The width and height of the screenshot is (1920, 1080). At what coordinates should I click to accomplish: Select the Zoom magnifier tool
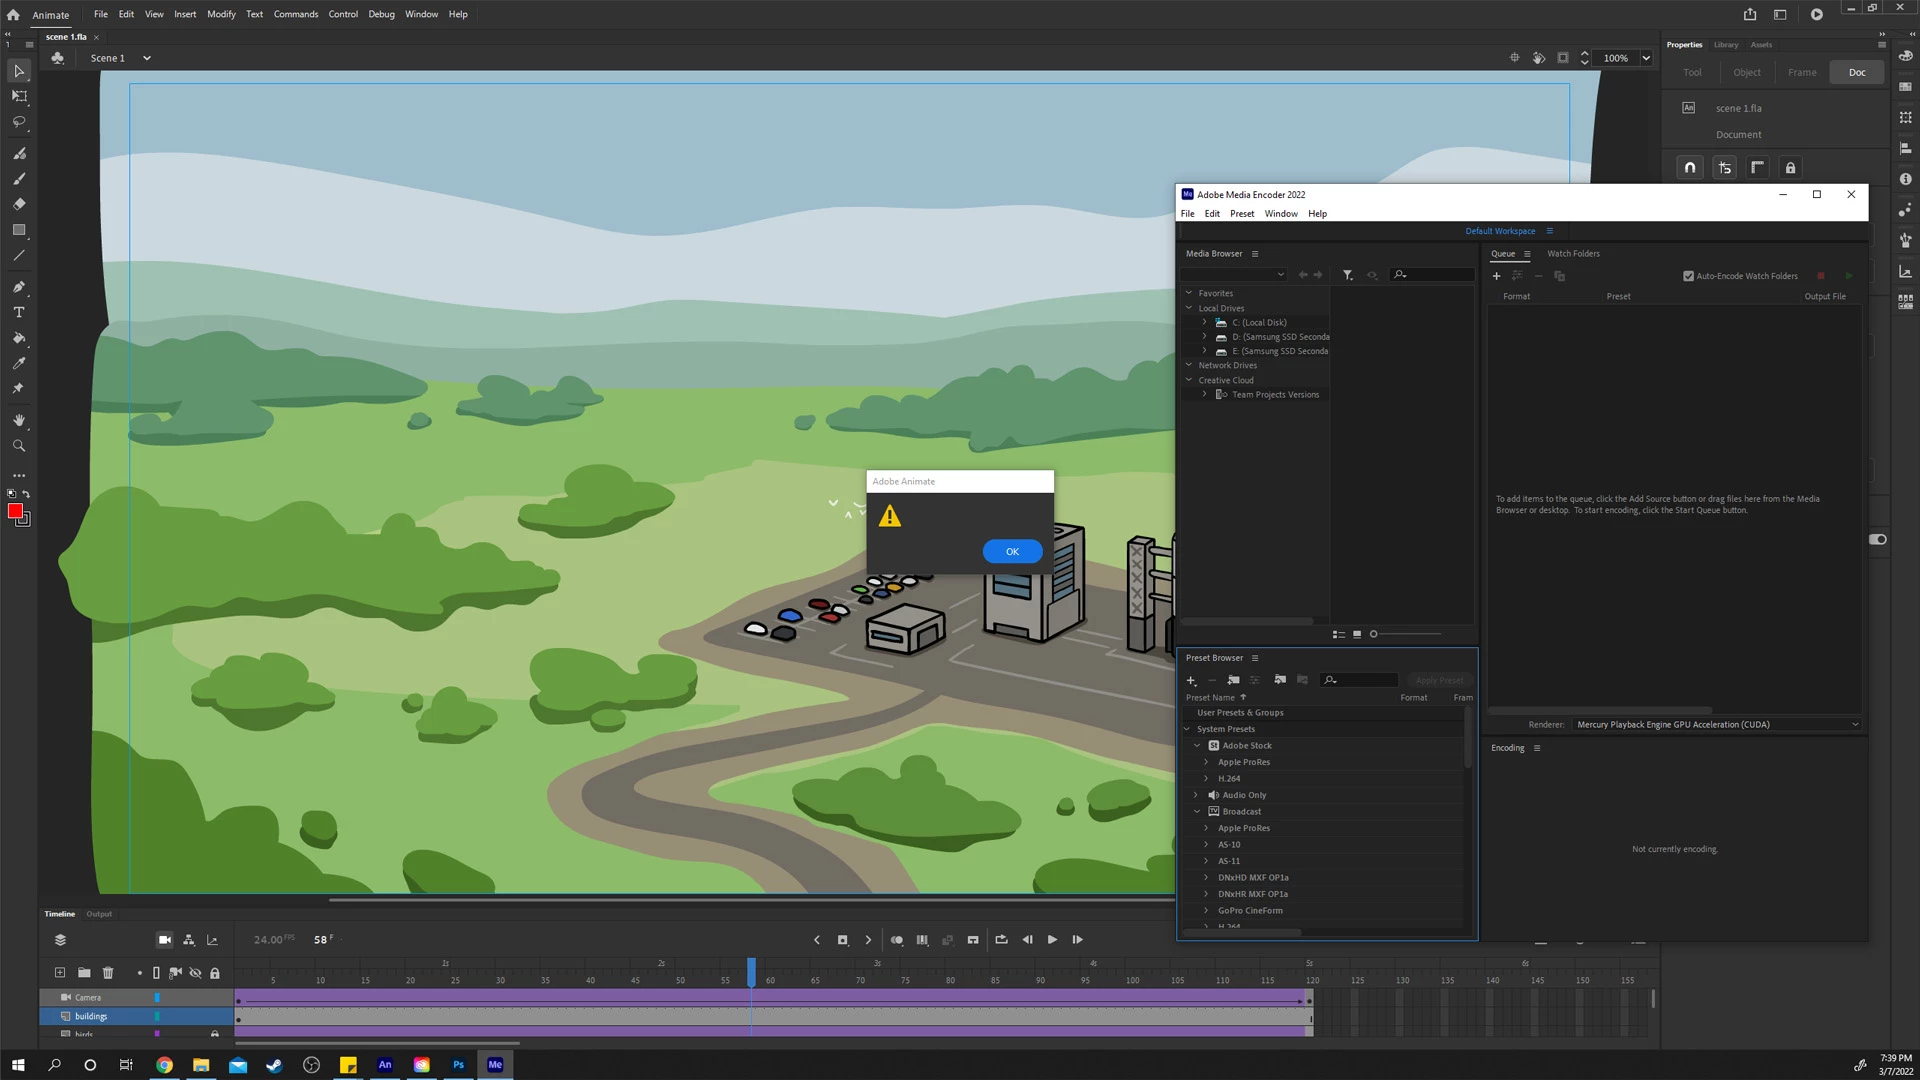pos(19,446)
